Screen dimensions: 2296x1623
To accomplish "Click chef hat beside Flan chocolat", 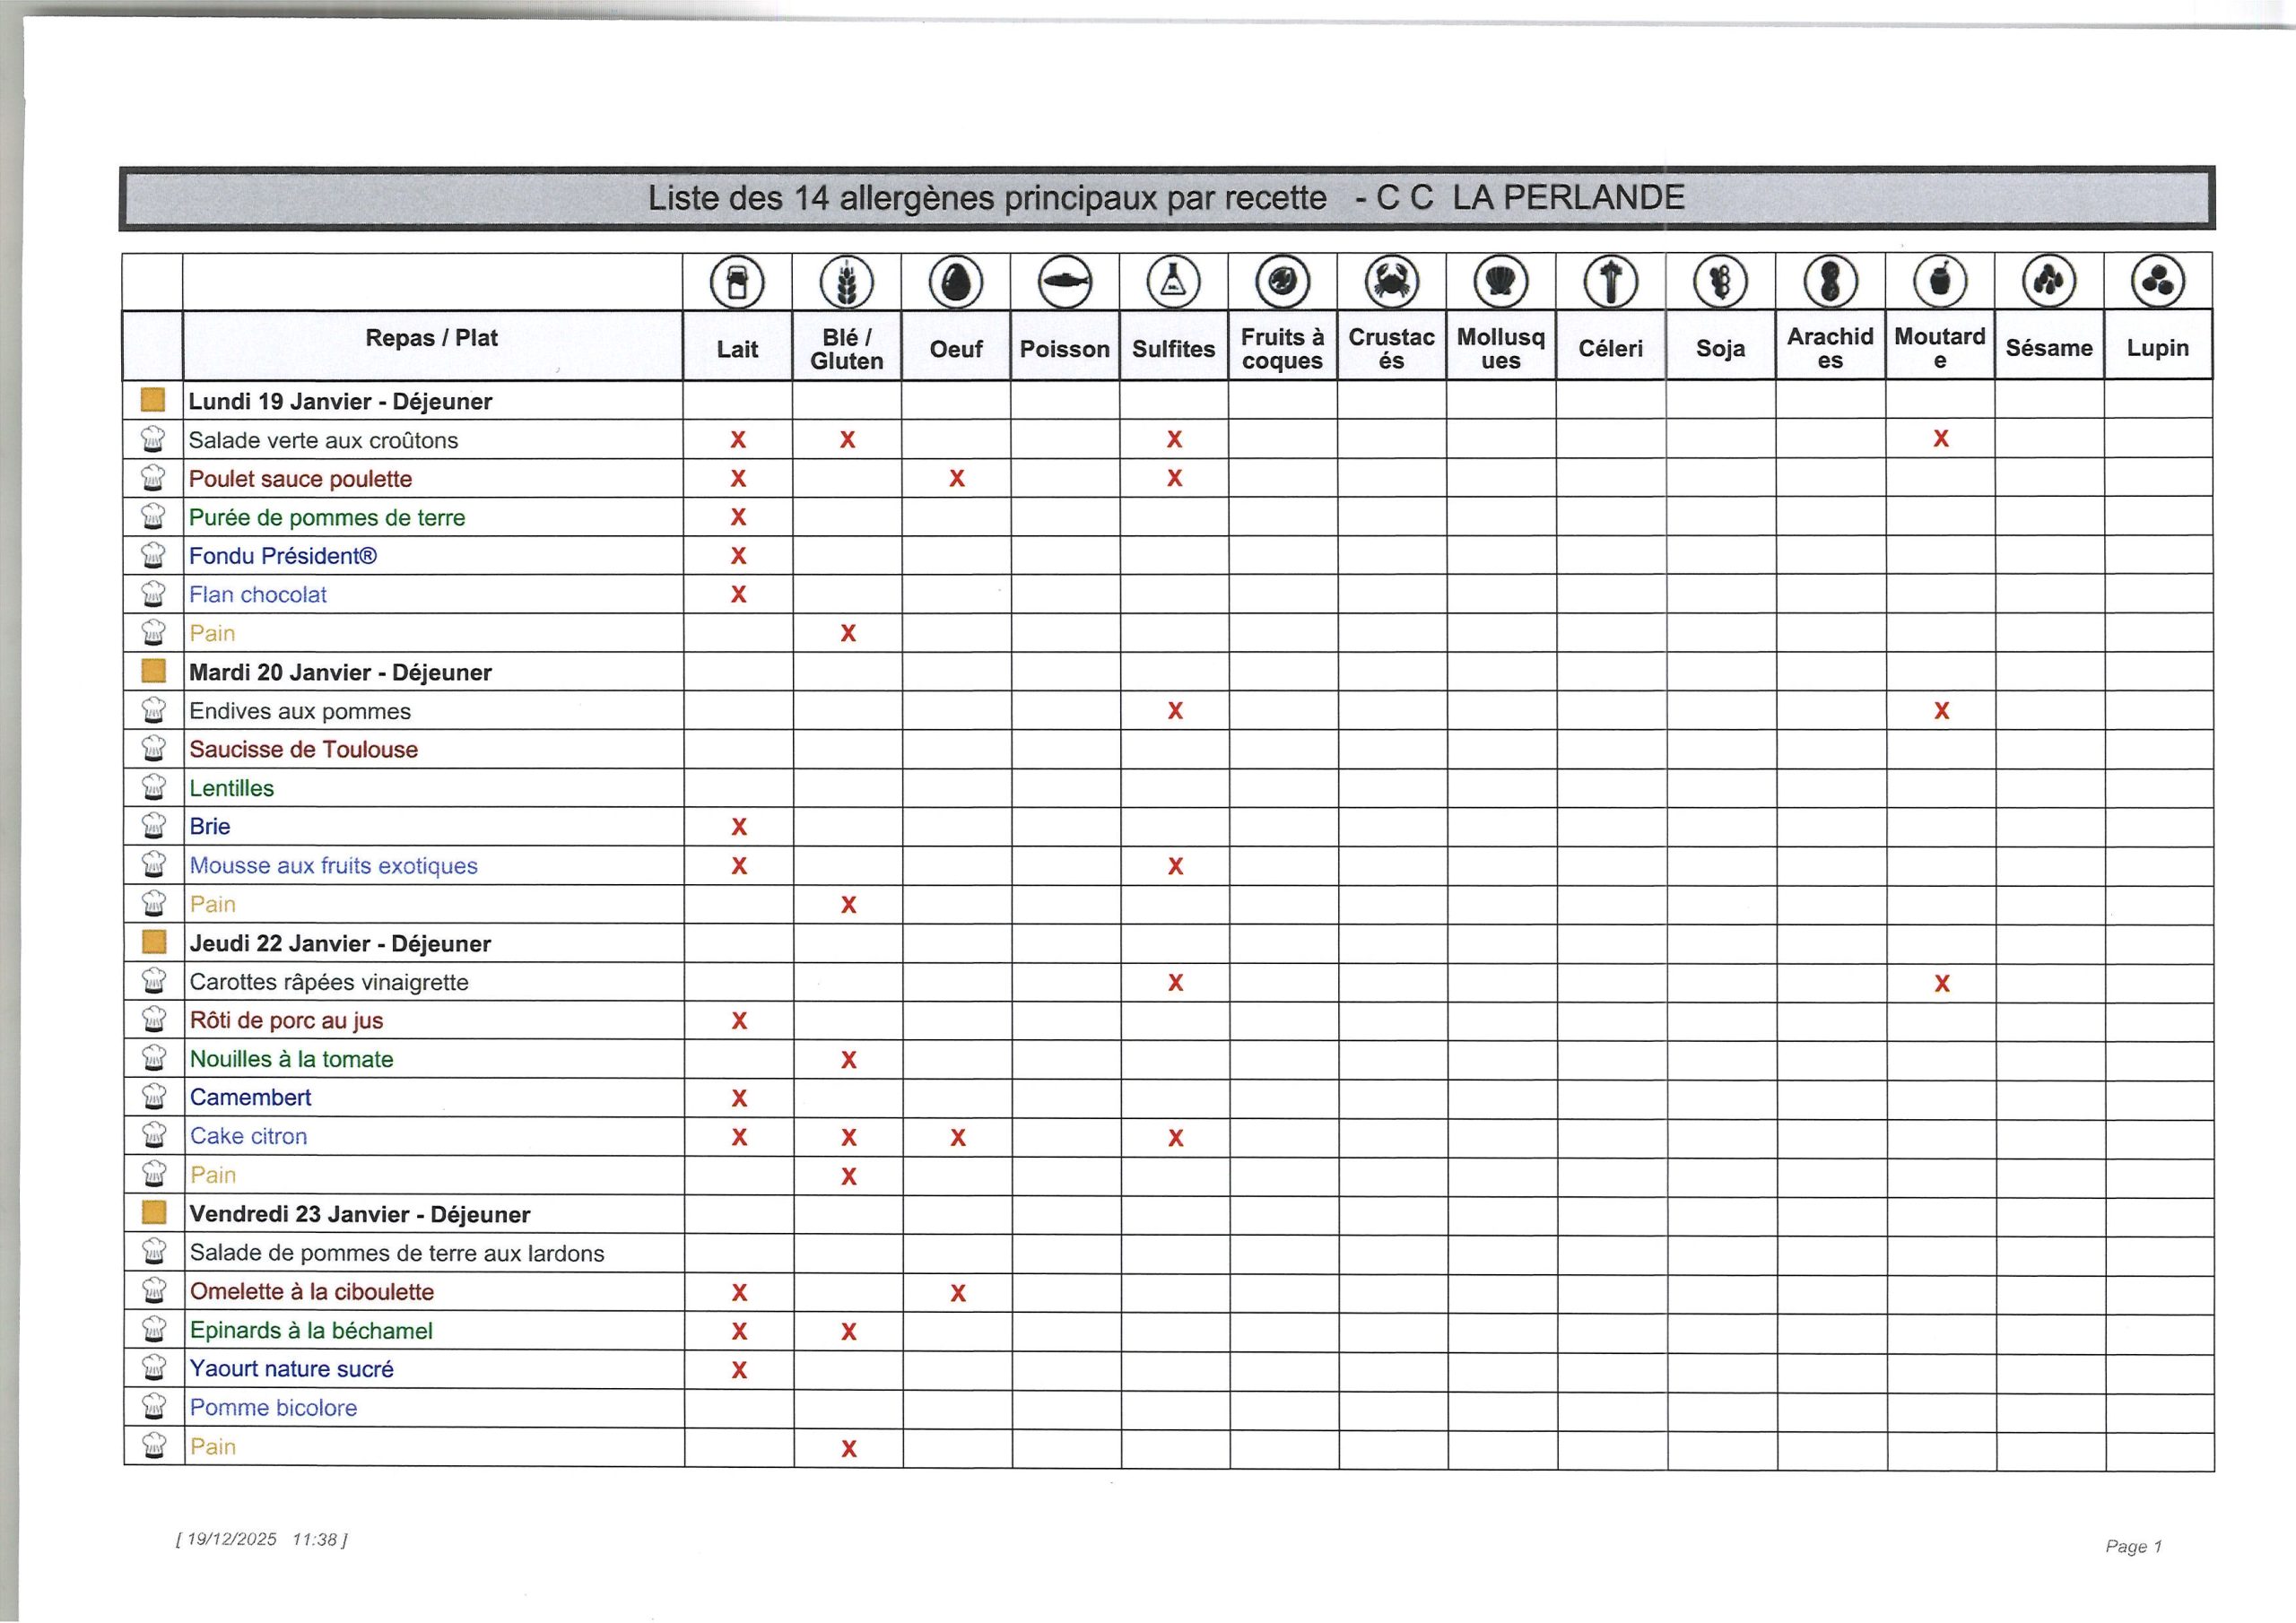I will [x=153, y=594].
